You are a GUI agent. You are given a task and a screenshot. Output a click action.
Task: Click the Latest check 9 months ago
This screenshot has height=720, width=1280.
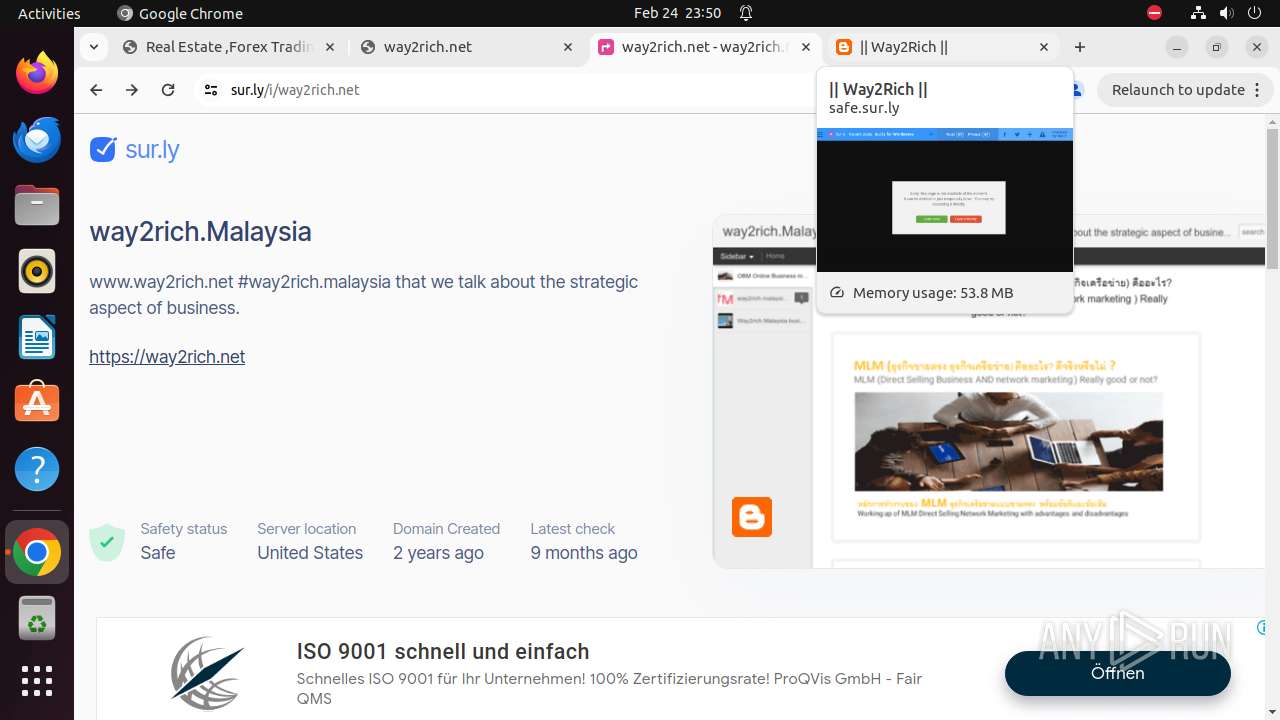click(584, 541)
